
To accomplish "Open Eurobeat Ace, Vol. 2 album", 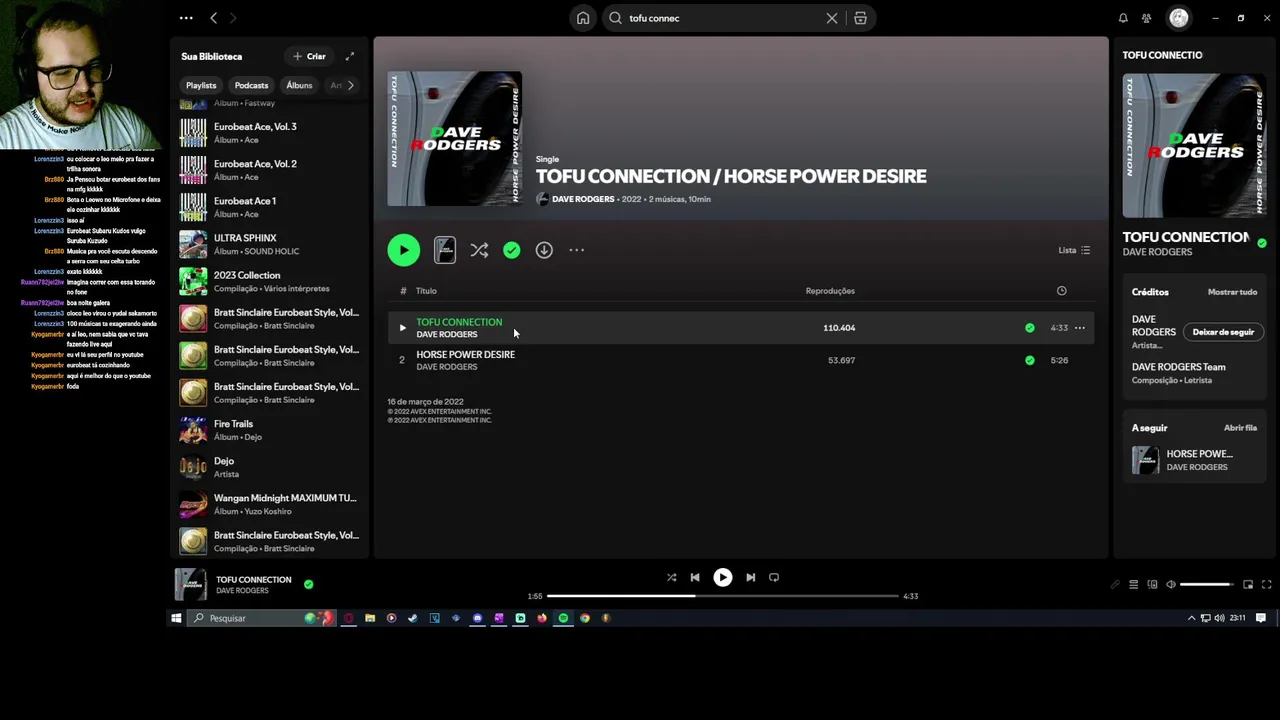I will (268, 170).
